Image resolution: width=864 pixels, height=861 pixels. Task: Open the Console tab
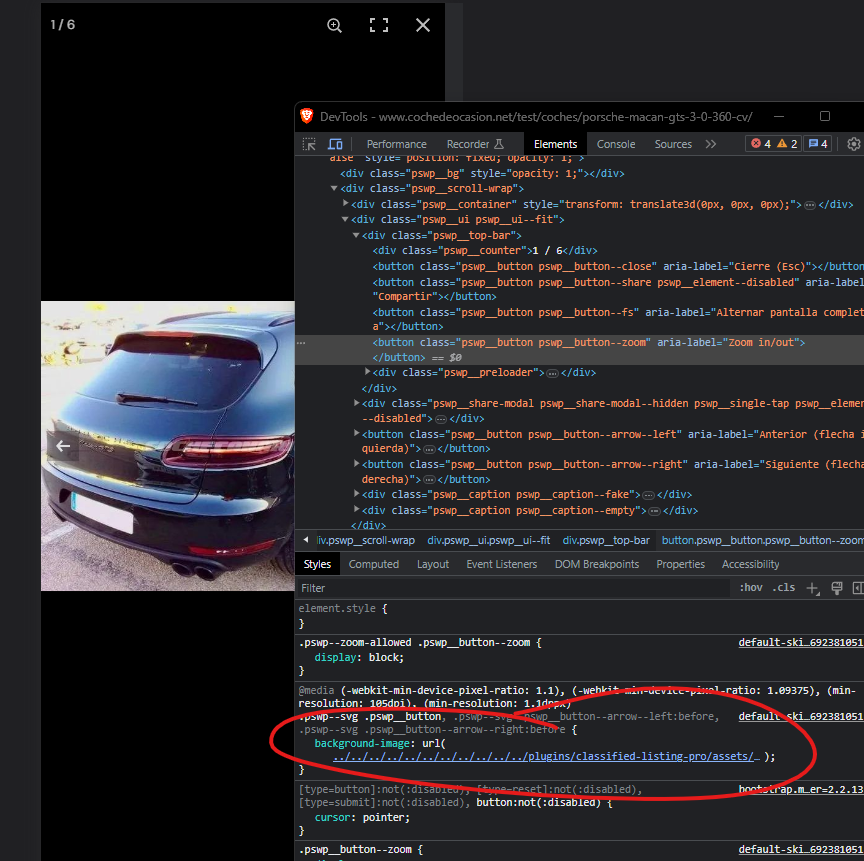pos(616,144)
